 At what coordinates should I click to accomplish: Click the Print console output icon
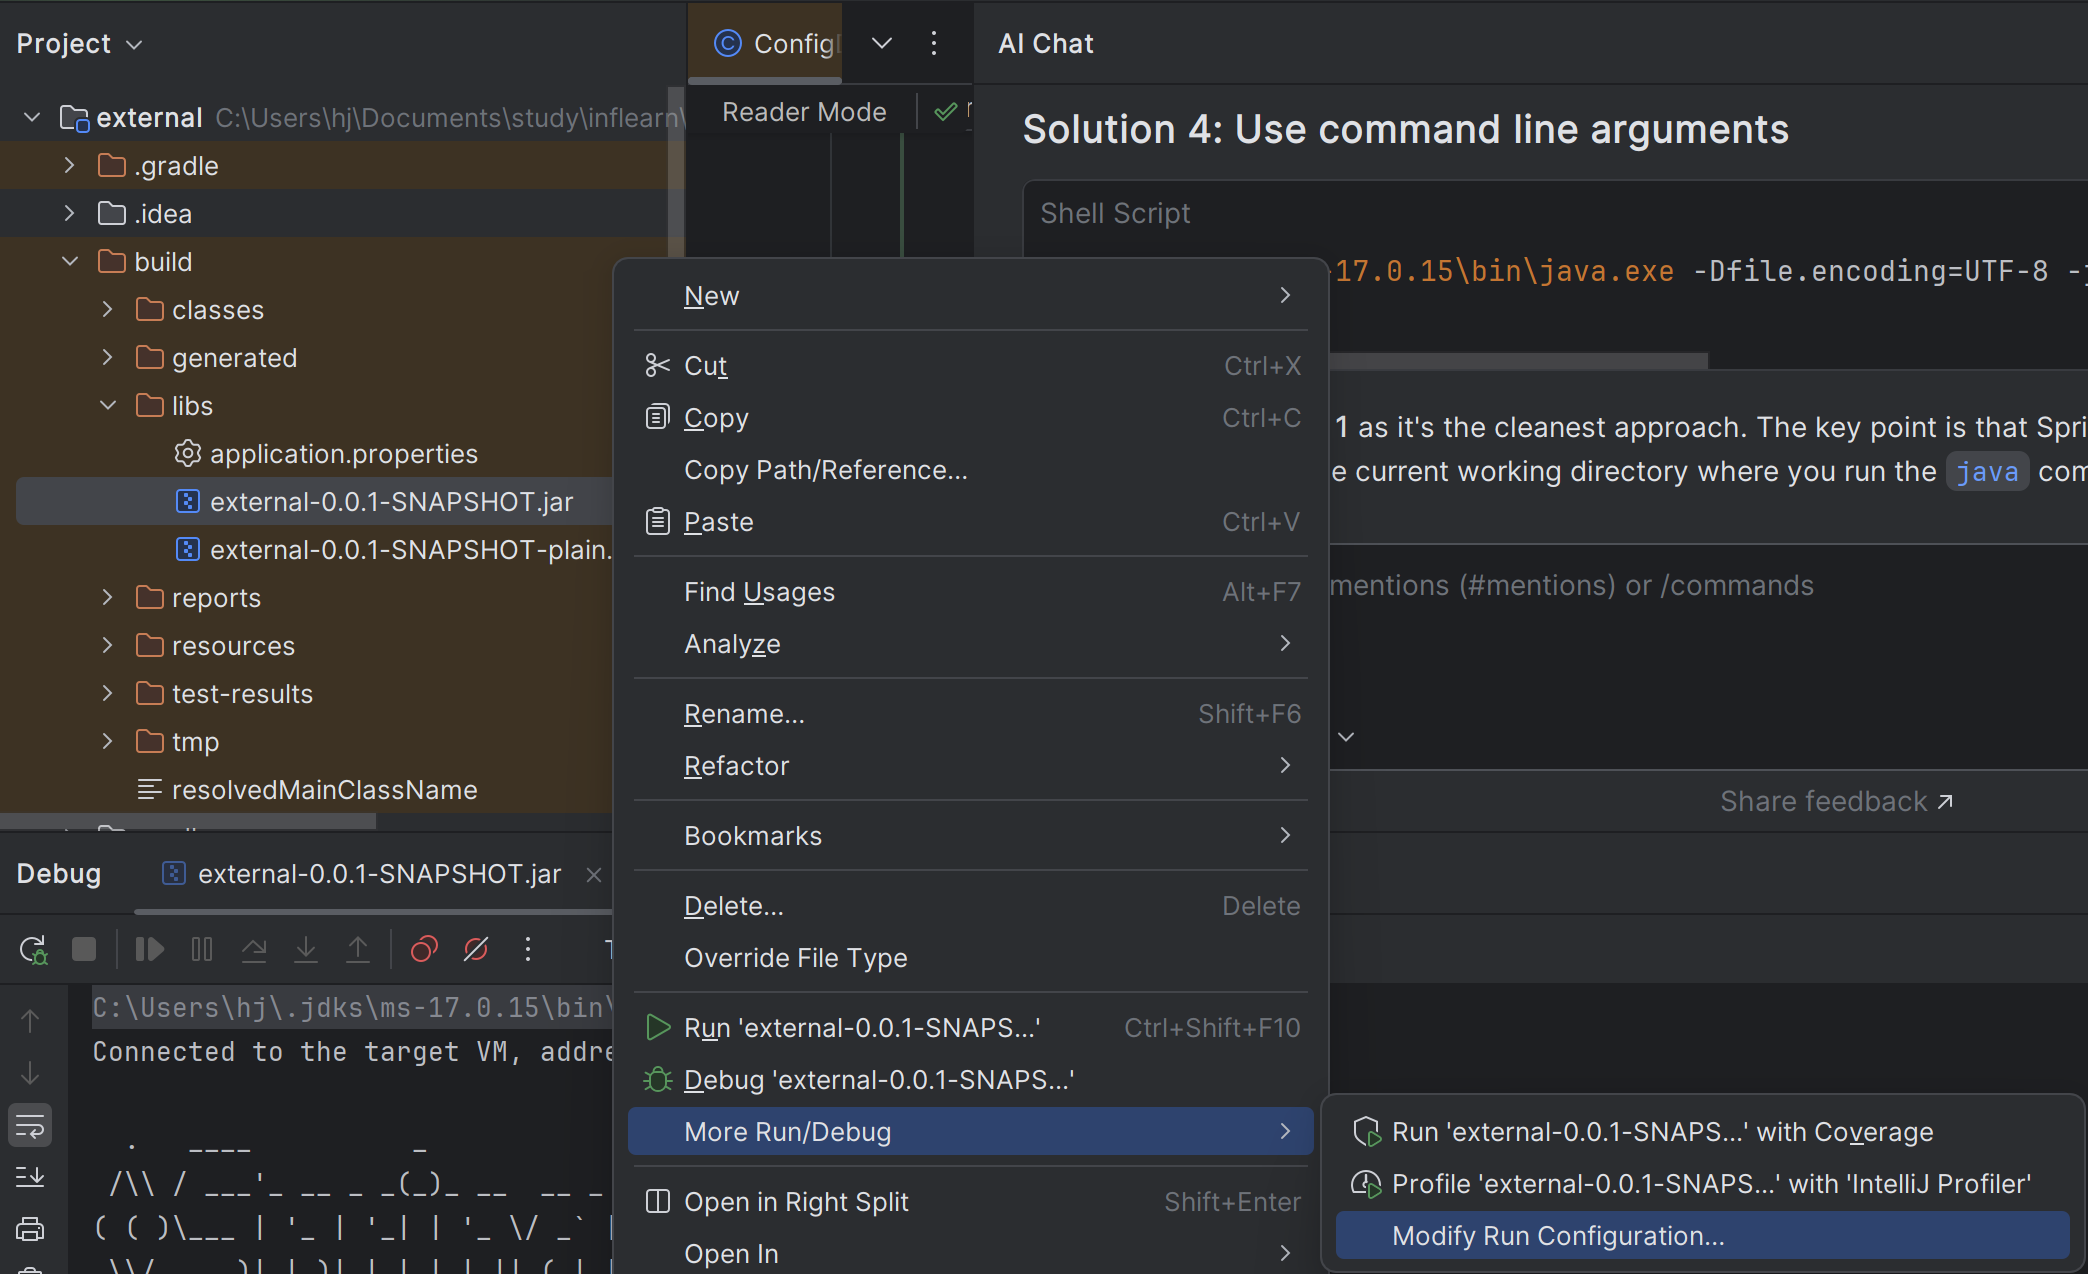click(x=30, y=1229)
